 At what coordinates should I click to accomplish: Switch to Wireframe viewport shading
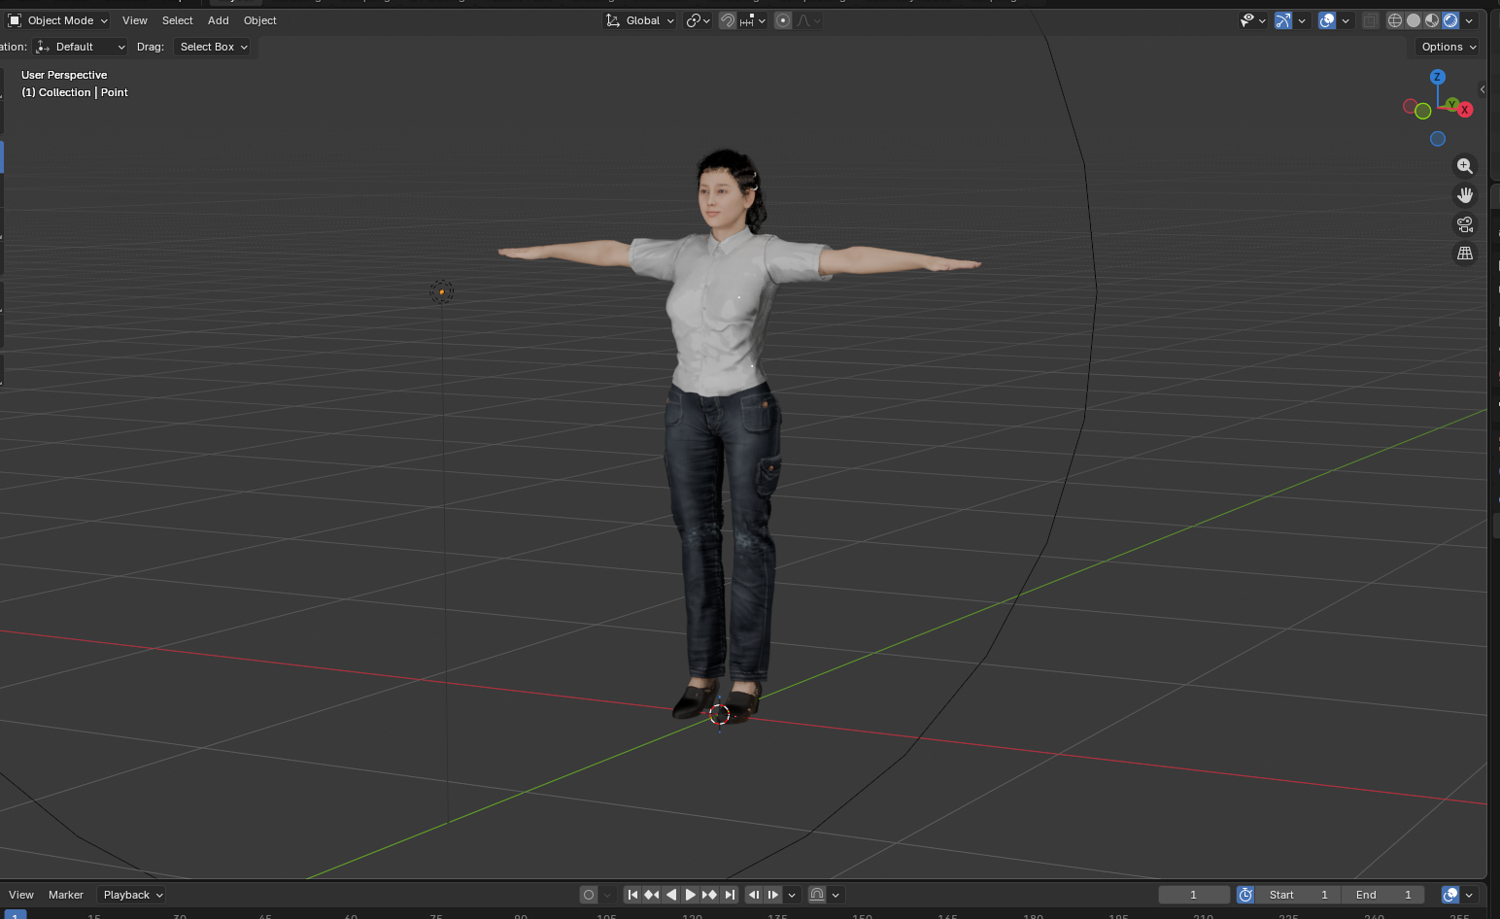coord(1395,20)
